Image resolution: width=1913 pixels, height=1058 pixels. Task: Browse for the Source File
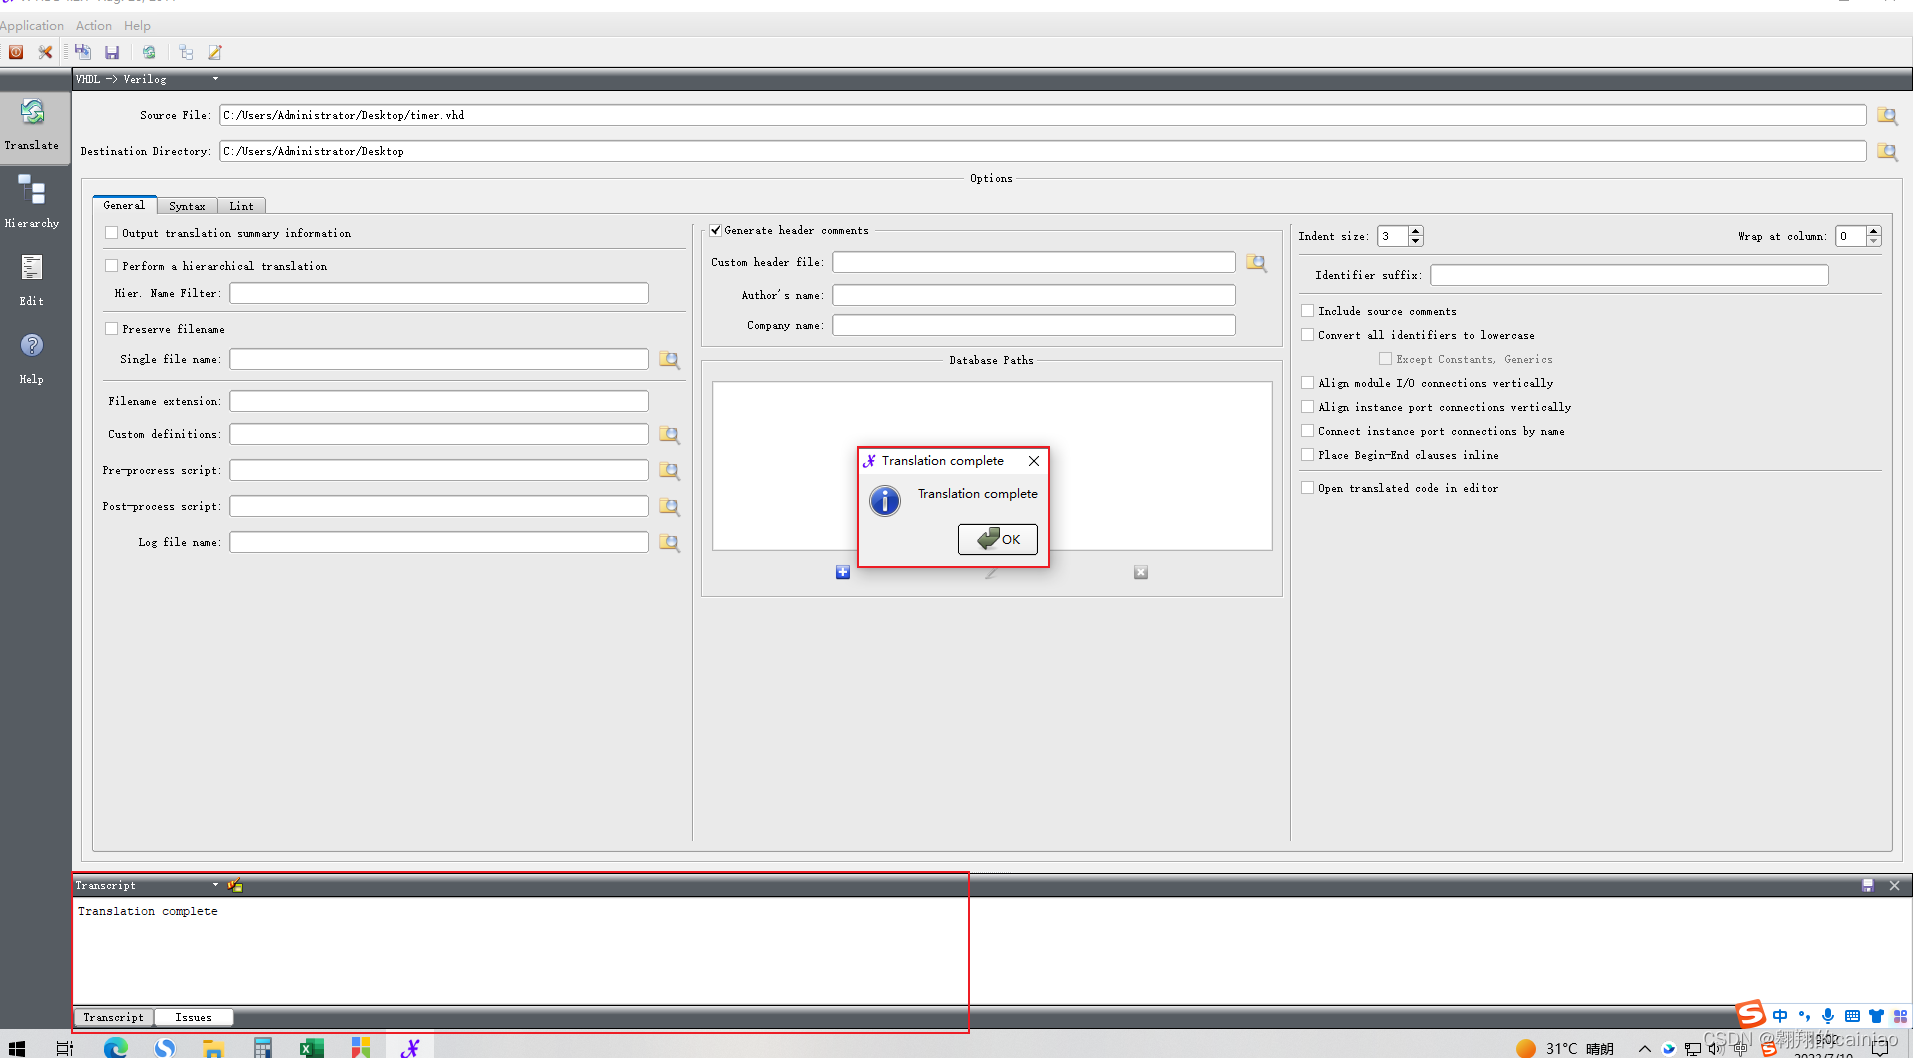1887,116
